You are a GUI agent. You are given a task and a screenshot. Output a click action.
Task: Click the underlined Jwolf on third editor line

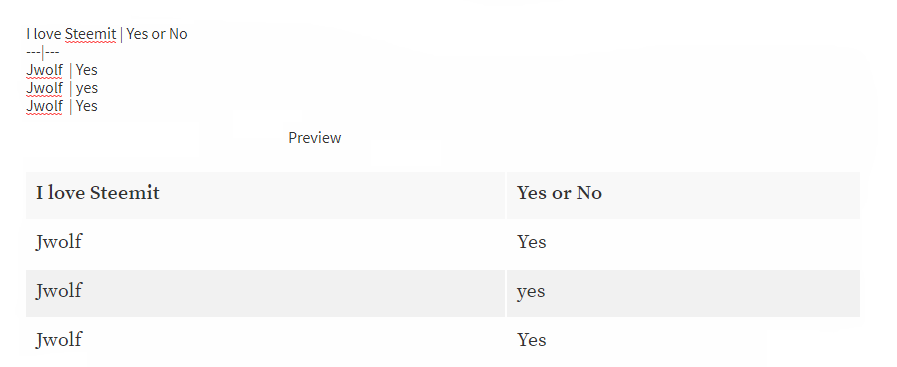(45, 106)
